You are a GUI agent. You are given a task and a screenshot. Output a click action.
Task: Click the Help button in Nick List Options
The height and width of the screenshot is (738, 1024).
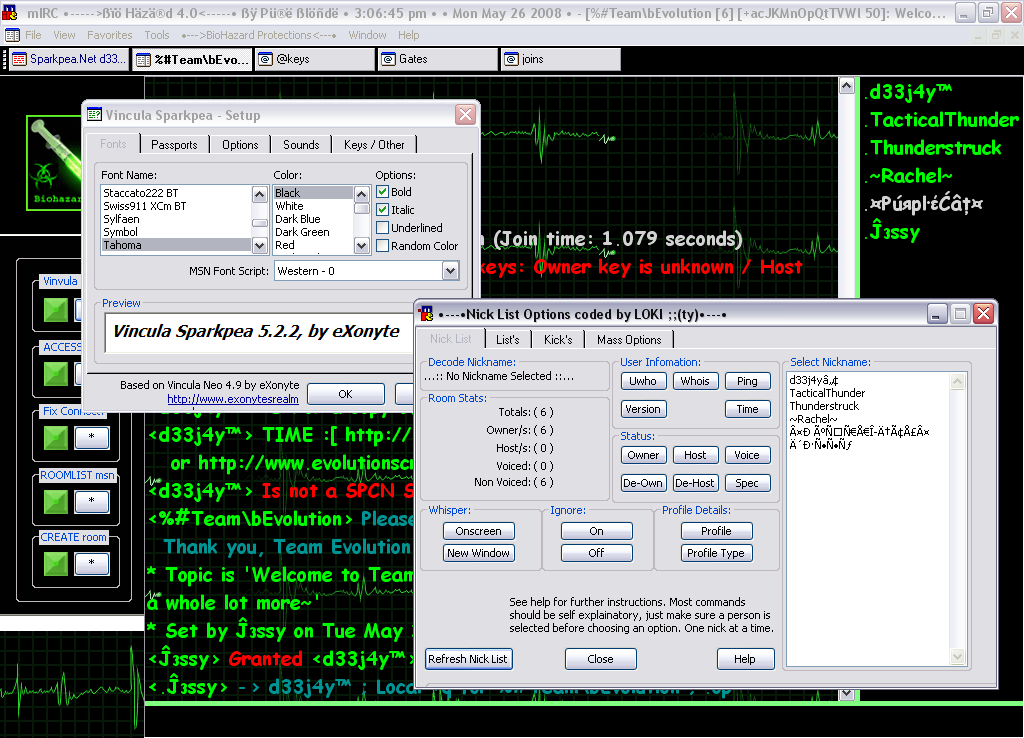[x=745, y=659]
